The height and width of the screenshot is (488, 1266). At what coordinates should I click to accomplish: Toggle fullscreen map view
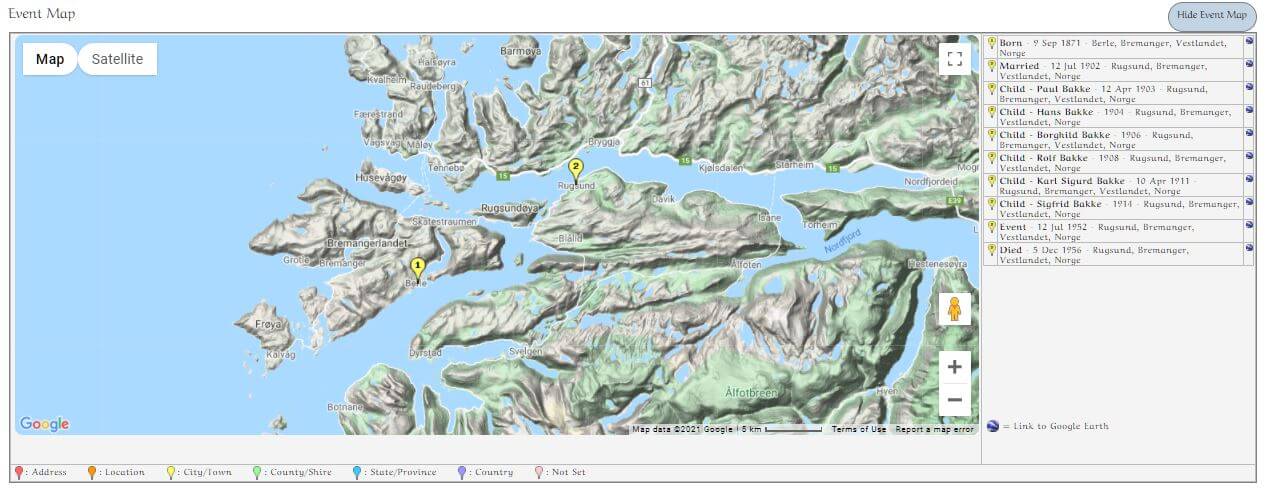click(x=954, y=59)
